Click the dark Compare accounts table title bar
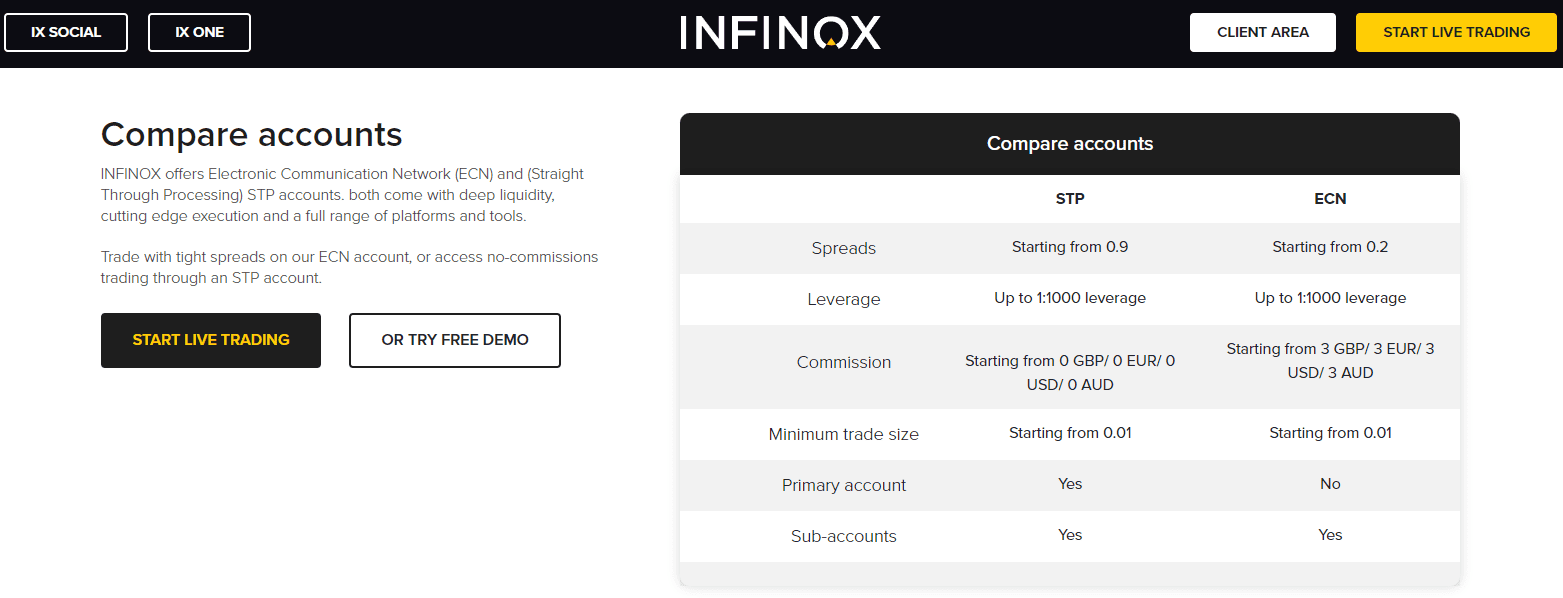 click(1069, 144)
